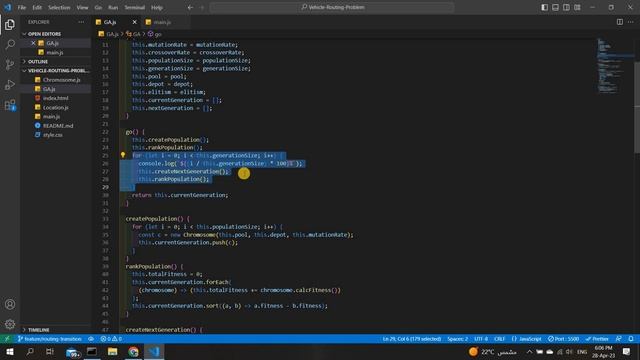Click the notifications bell in status bar
640x360 pixels.
(631, 339)
